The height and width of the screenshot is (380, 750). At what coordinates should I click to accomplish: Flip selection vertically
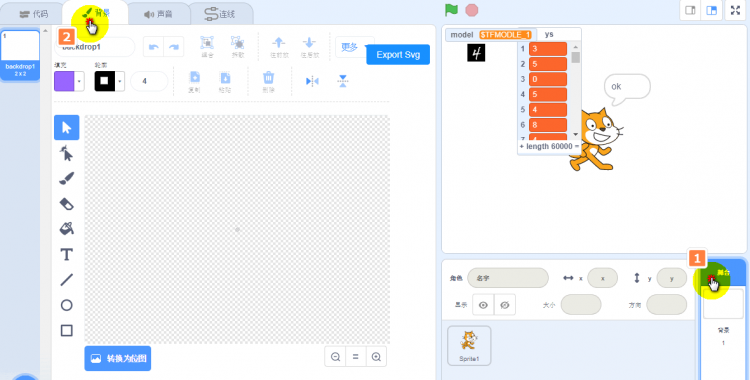pyautogui.click(x=342, y=81)
